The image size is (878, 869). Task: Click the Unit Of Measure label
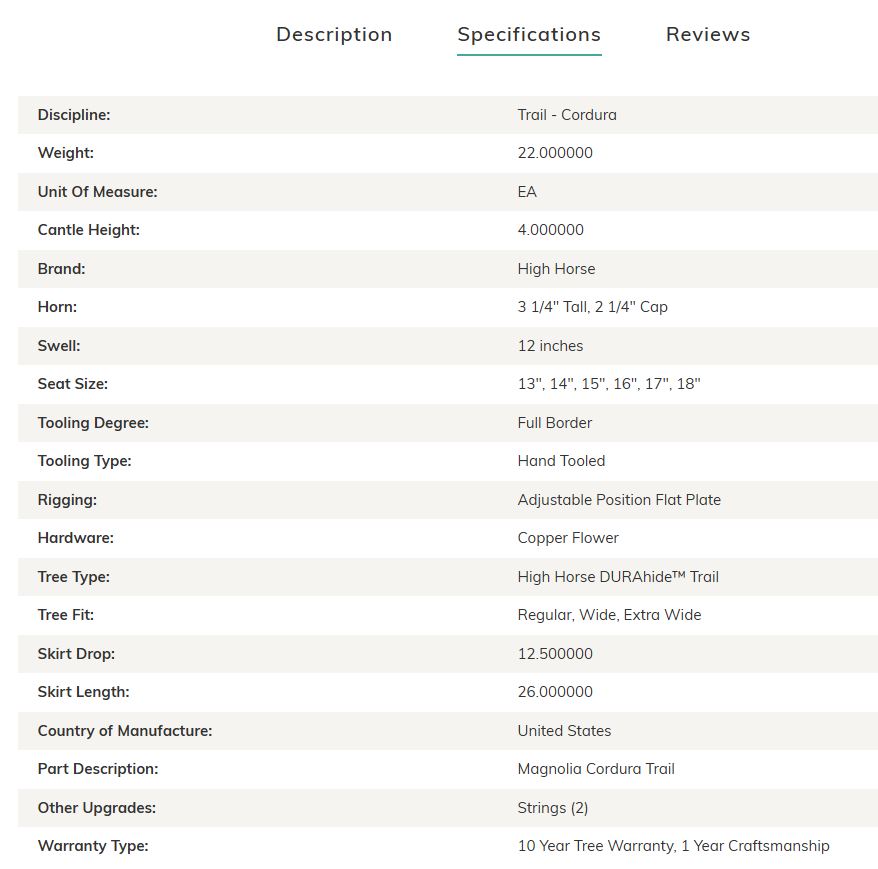click(97, 191)
